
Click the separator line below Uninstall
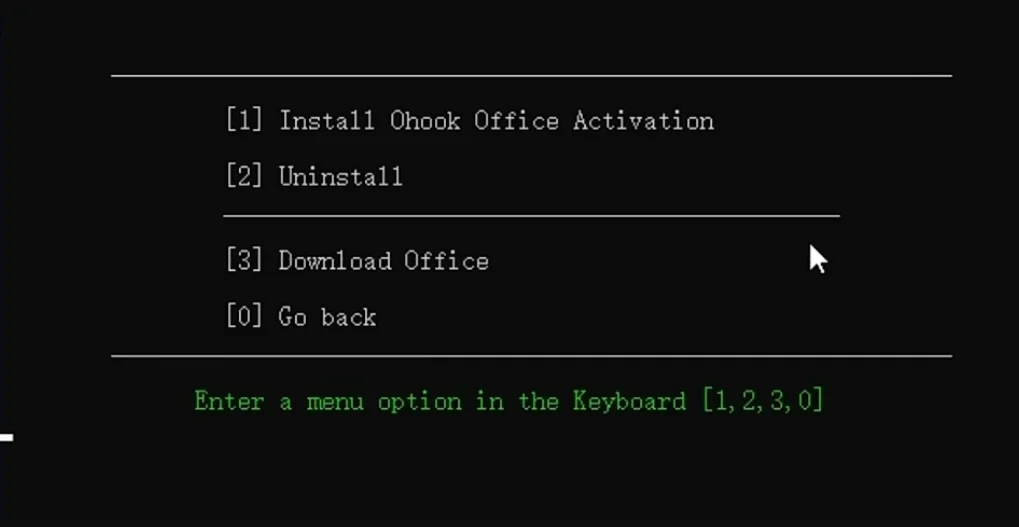530,215
